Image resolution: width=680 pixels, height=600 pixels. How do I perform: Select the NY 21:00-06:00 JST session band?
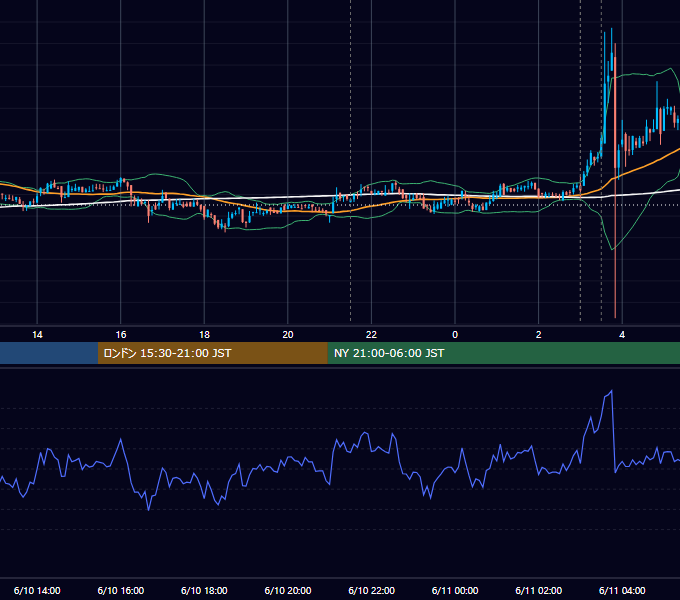503,353
